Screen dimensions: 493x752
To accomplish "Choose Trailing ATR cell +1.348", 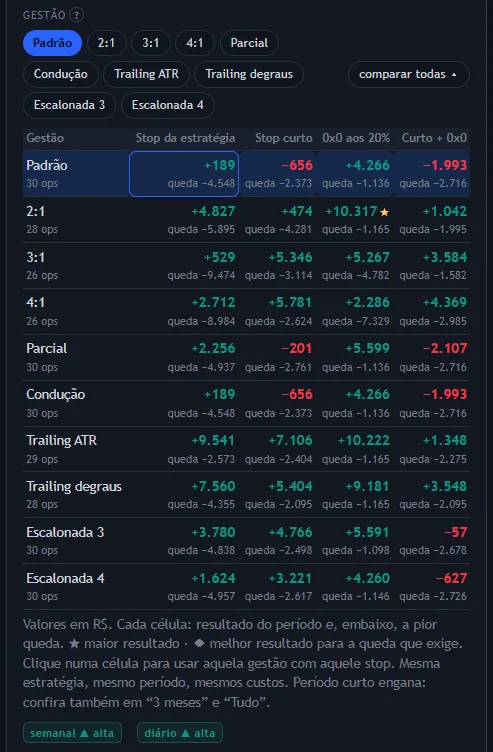I will point(432,449).
